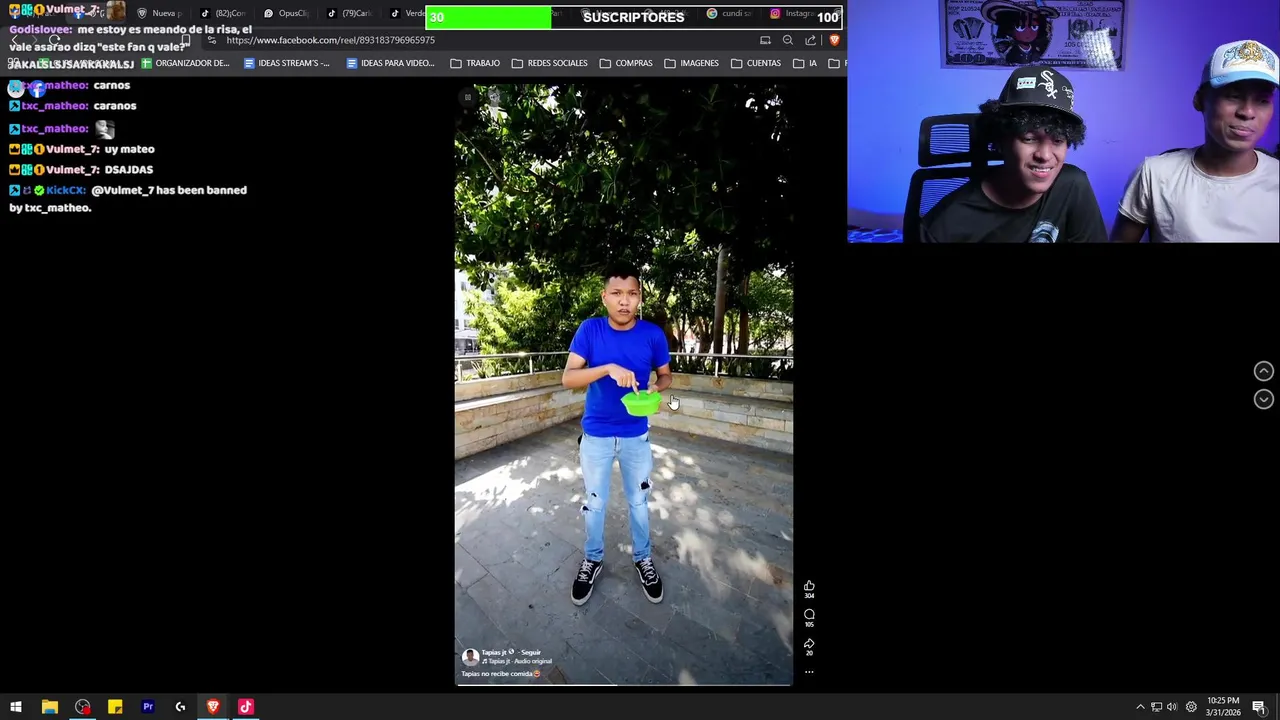Switch to the TikTok '(79)Carl' tab
This screenshot has height=720, width=1280.
pos(350,13)
